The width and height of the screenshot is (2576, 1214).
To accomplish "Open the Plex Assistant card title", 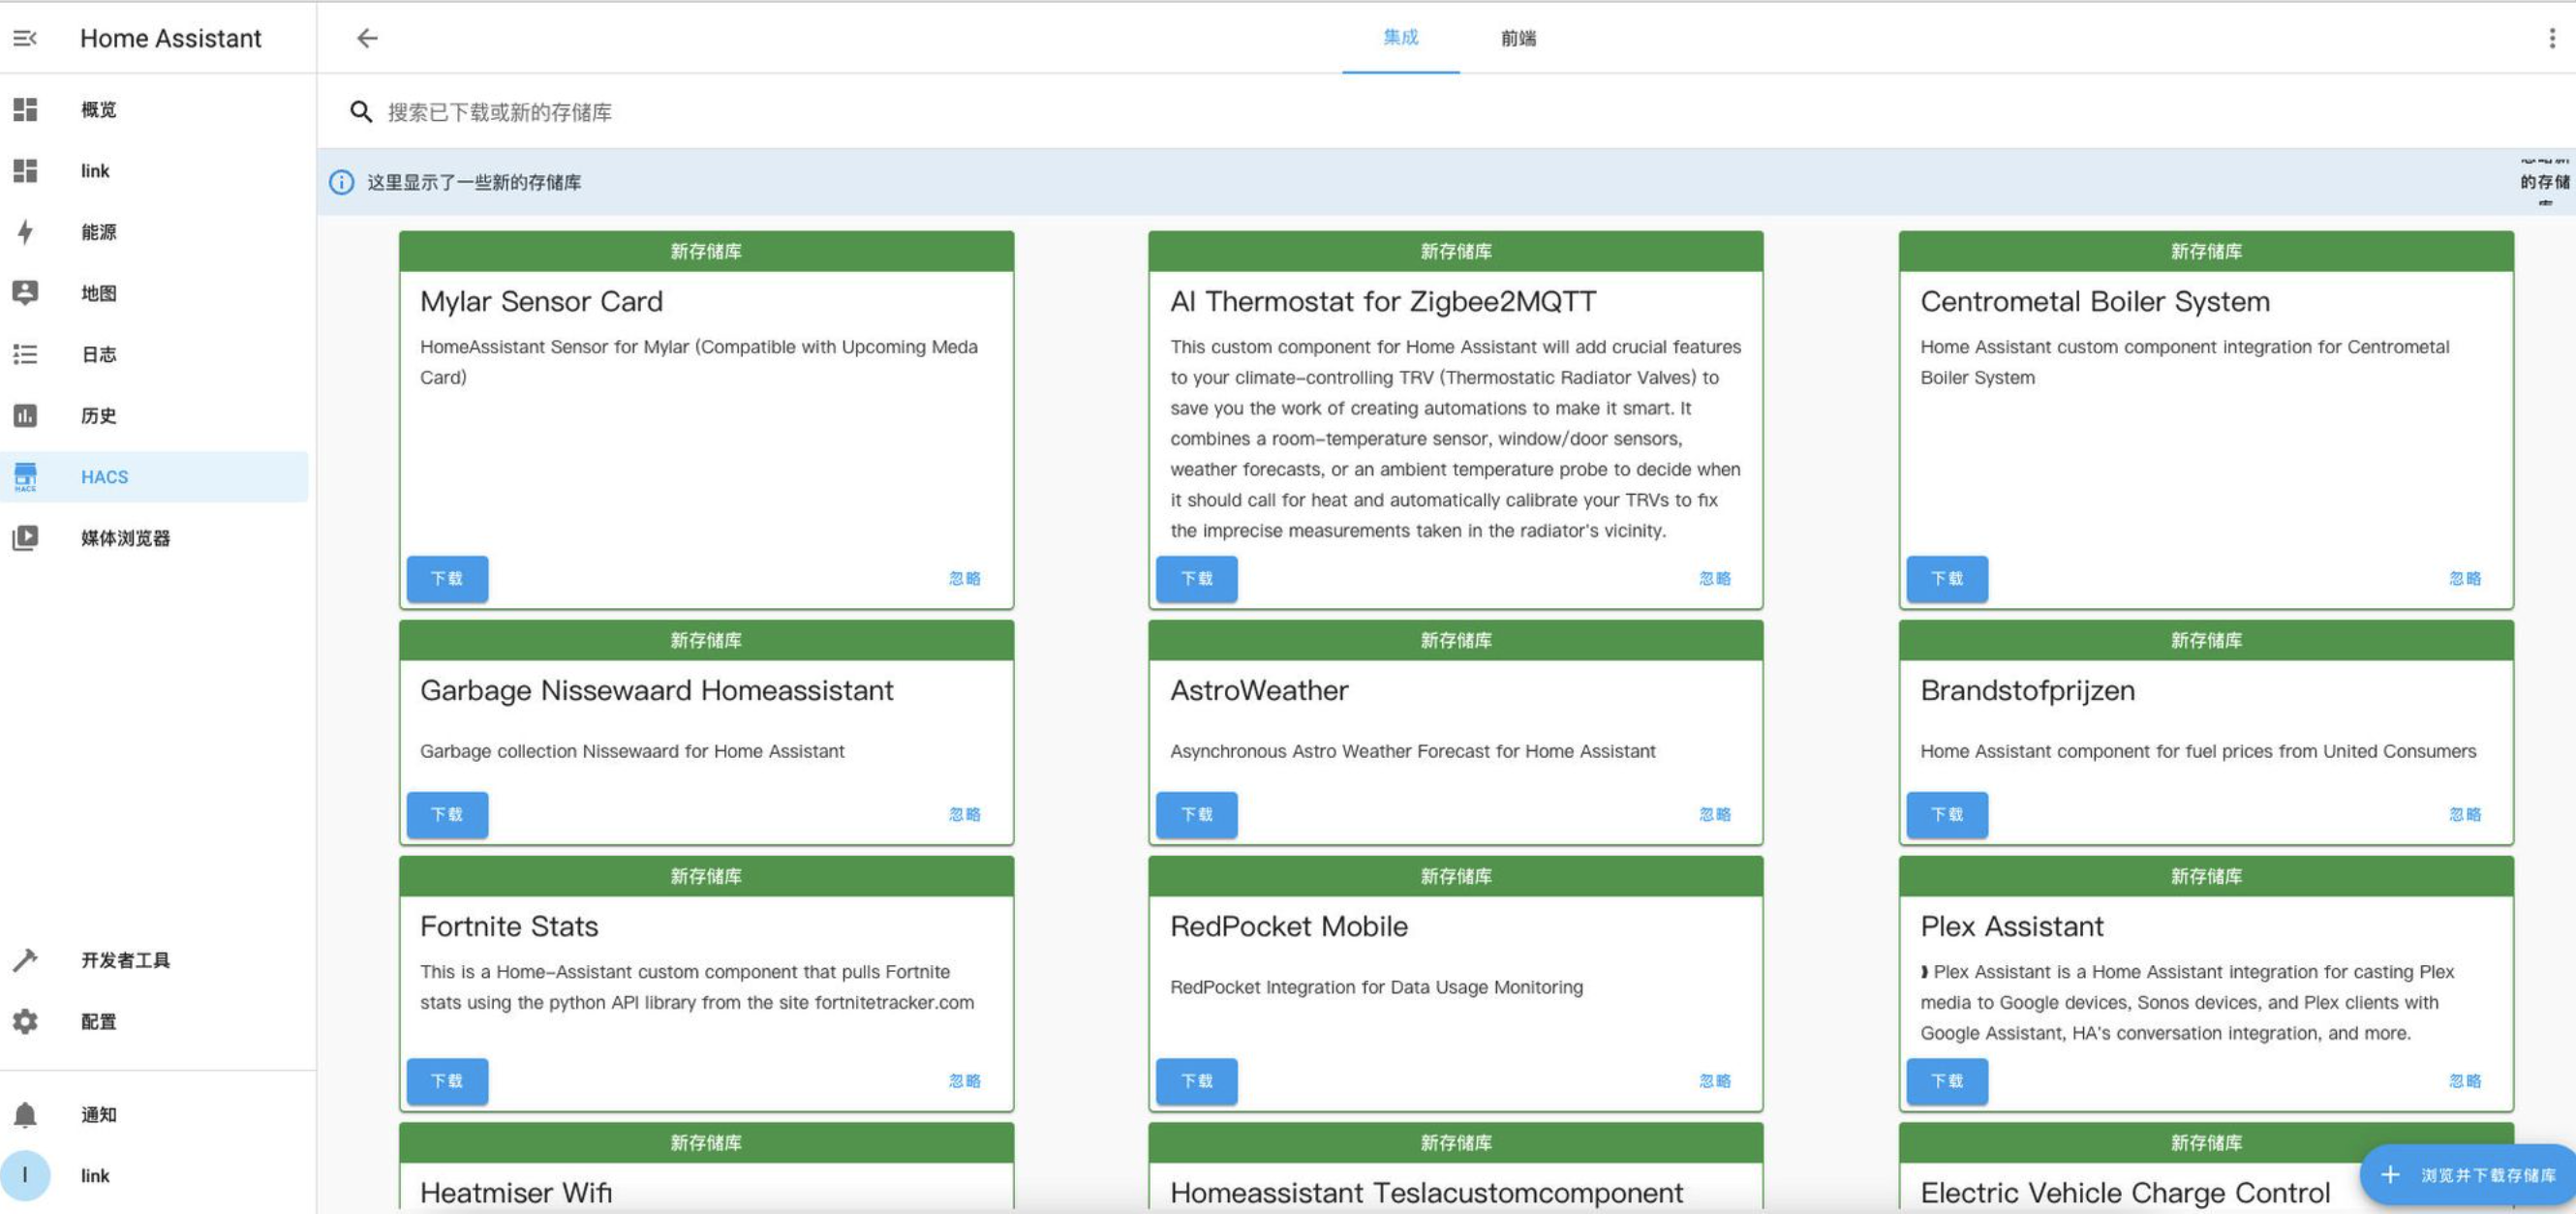I will [x=2012, y=926].
